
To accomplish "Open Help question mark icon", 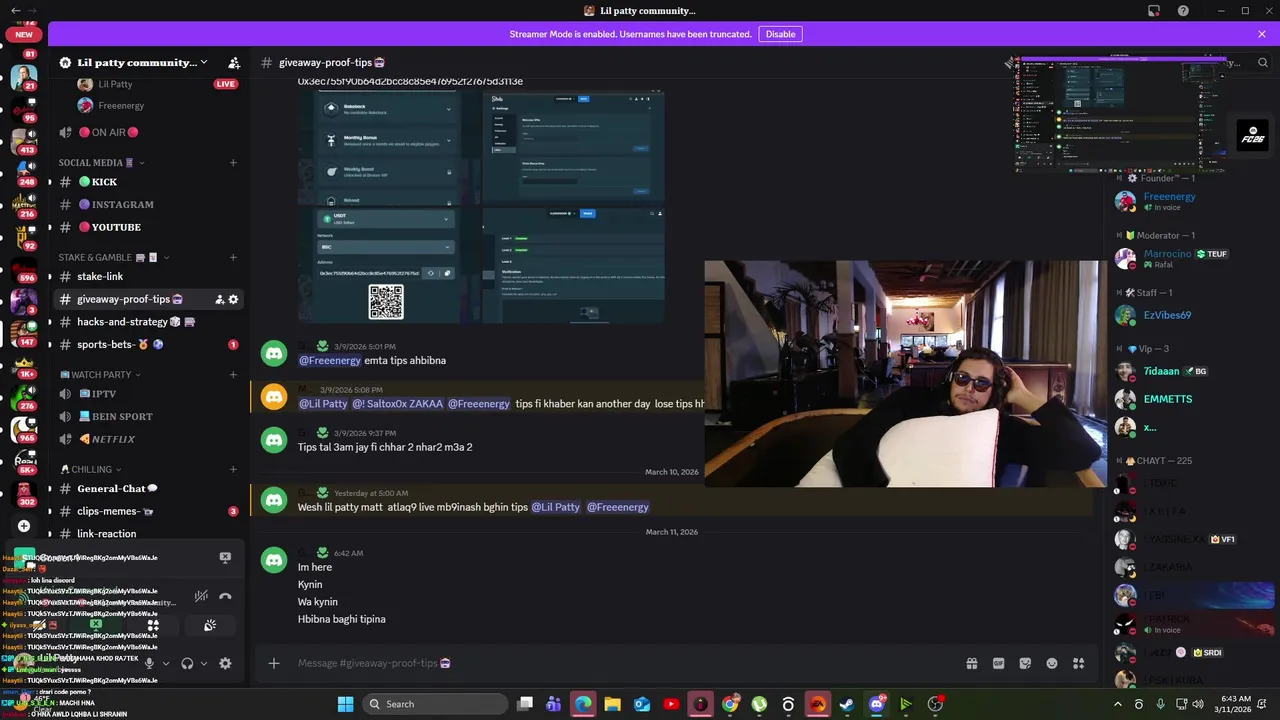I will (1183, 11).
